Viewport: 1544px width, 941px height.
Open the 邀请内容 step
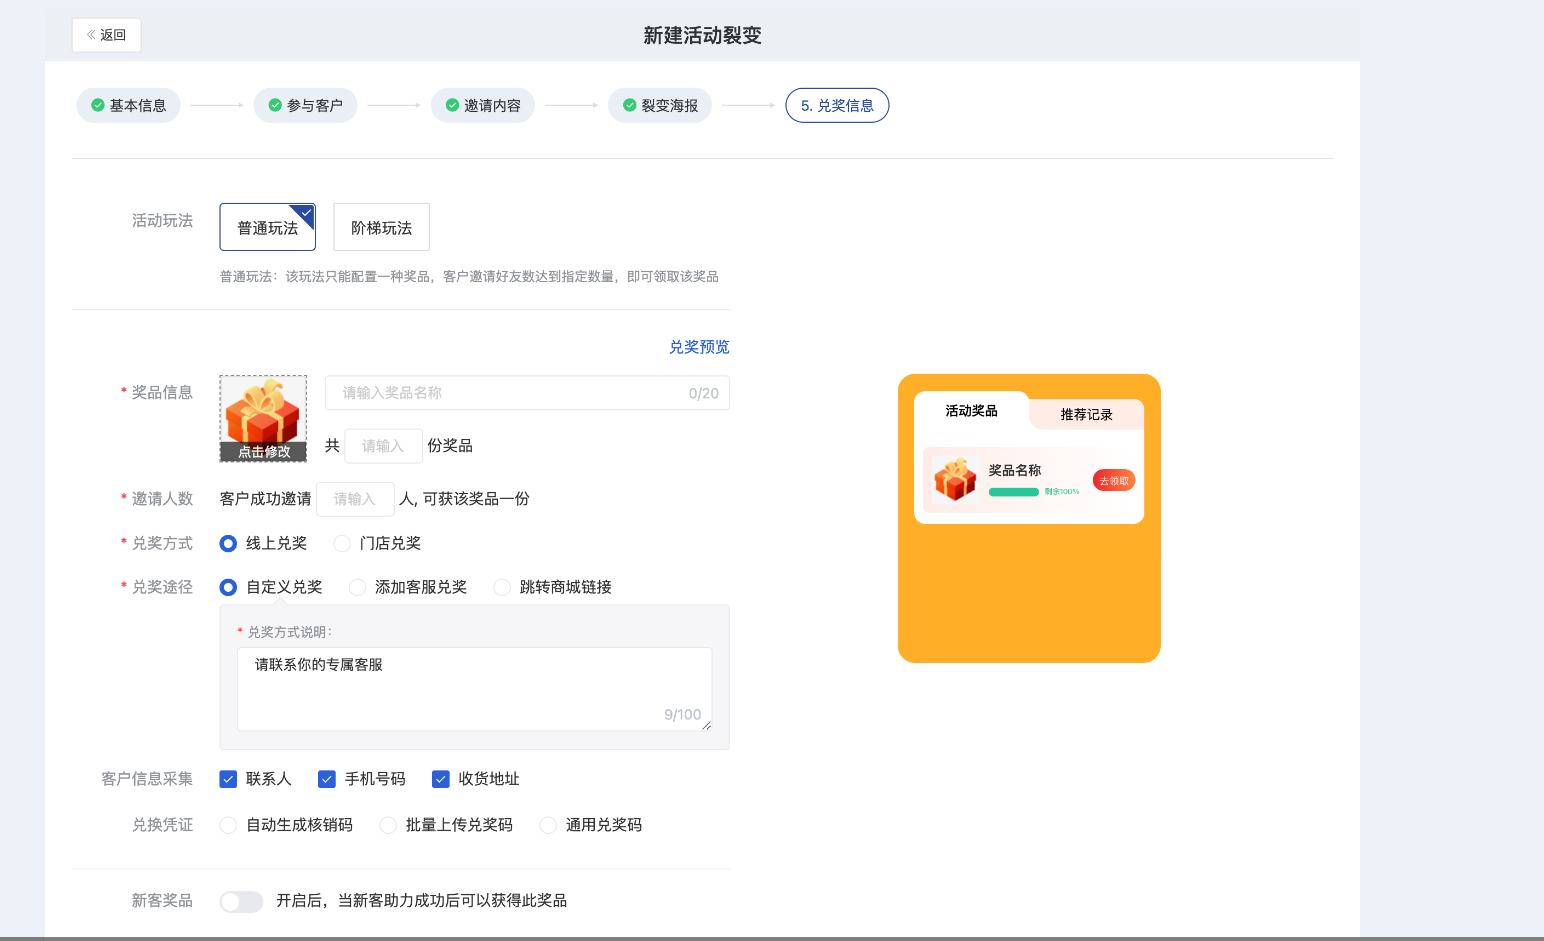click(x=482, y=105)
